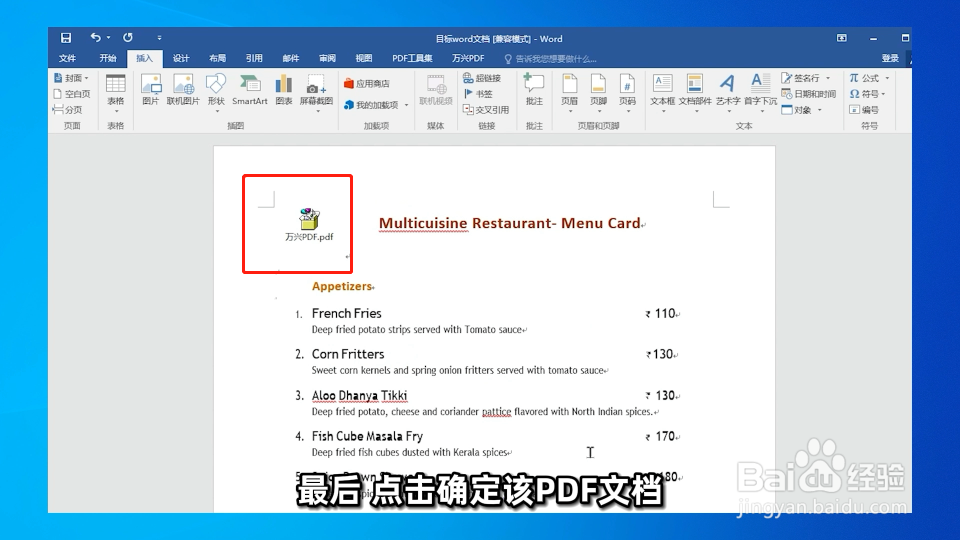The image size is (960, 540).
Task: Add a 书签 bookmark
Action: (478, 94)
